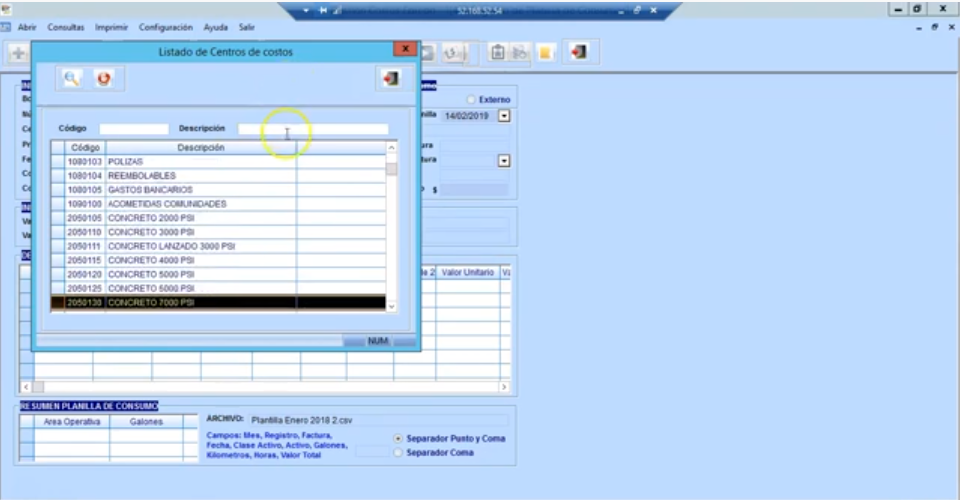The height and width of the screenshot is (500, 960).
Task: Click the undo arrow icon in main toolbar
Action: click(x=452, y=53)
